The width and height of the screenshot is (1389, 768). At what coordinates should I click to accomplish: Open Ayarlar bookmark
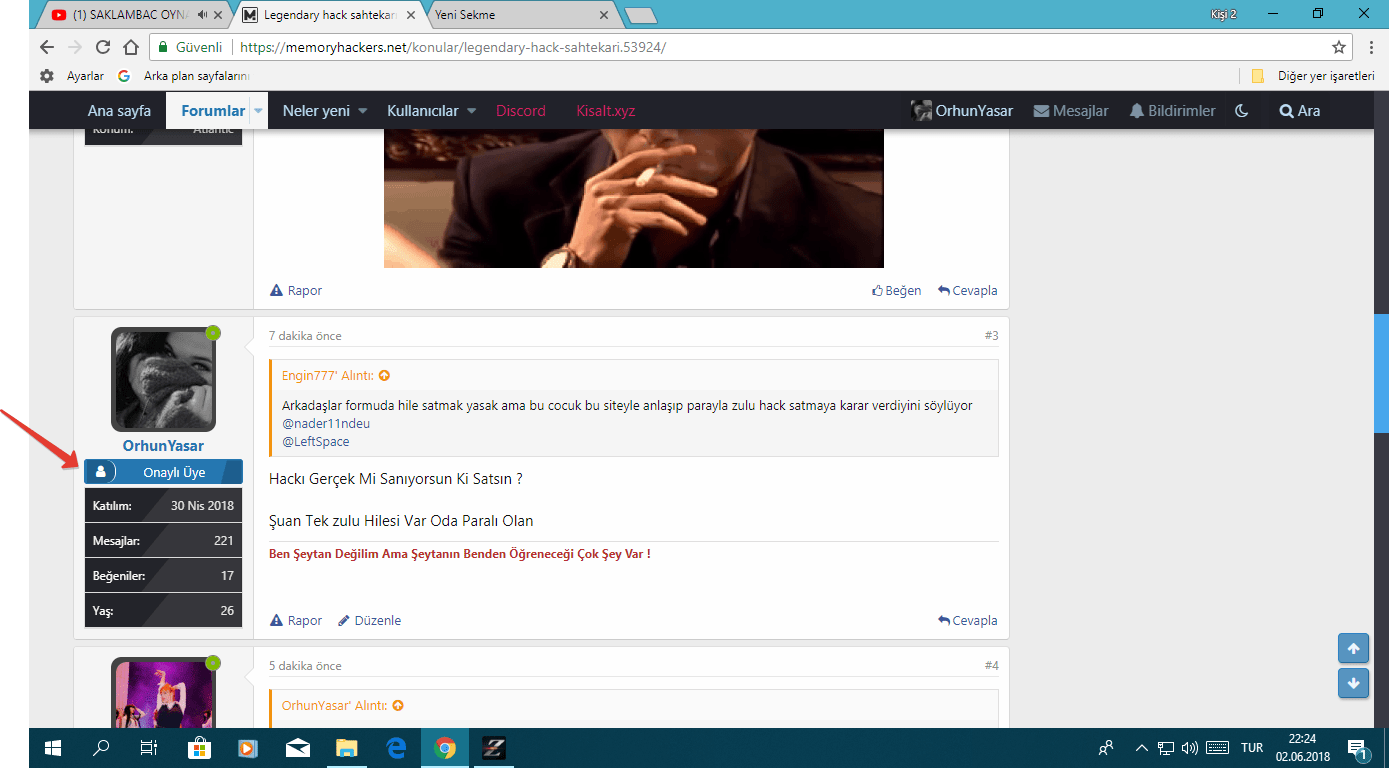pyautogui.click(x=72, y=76)
